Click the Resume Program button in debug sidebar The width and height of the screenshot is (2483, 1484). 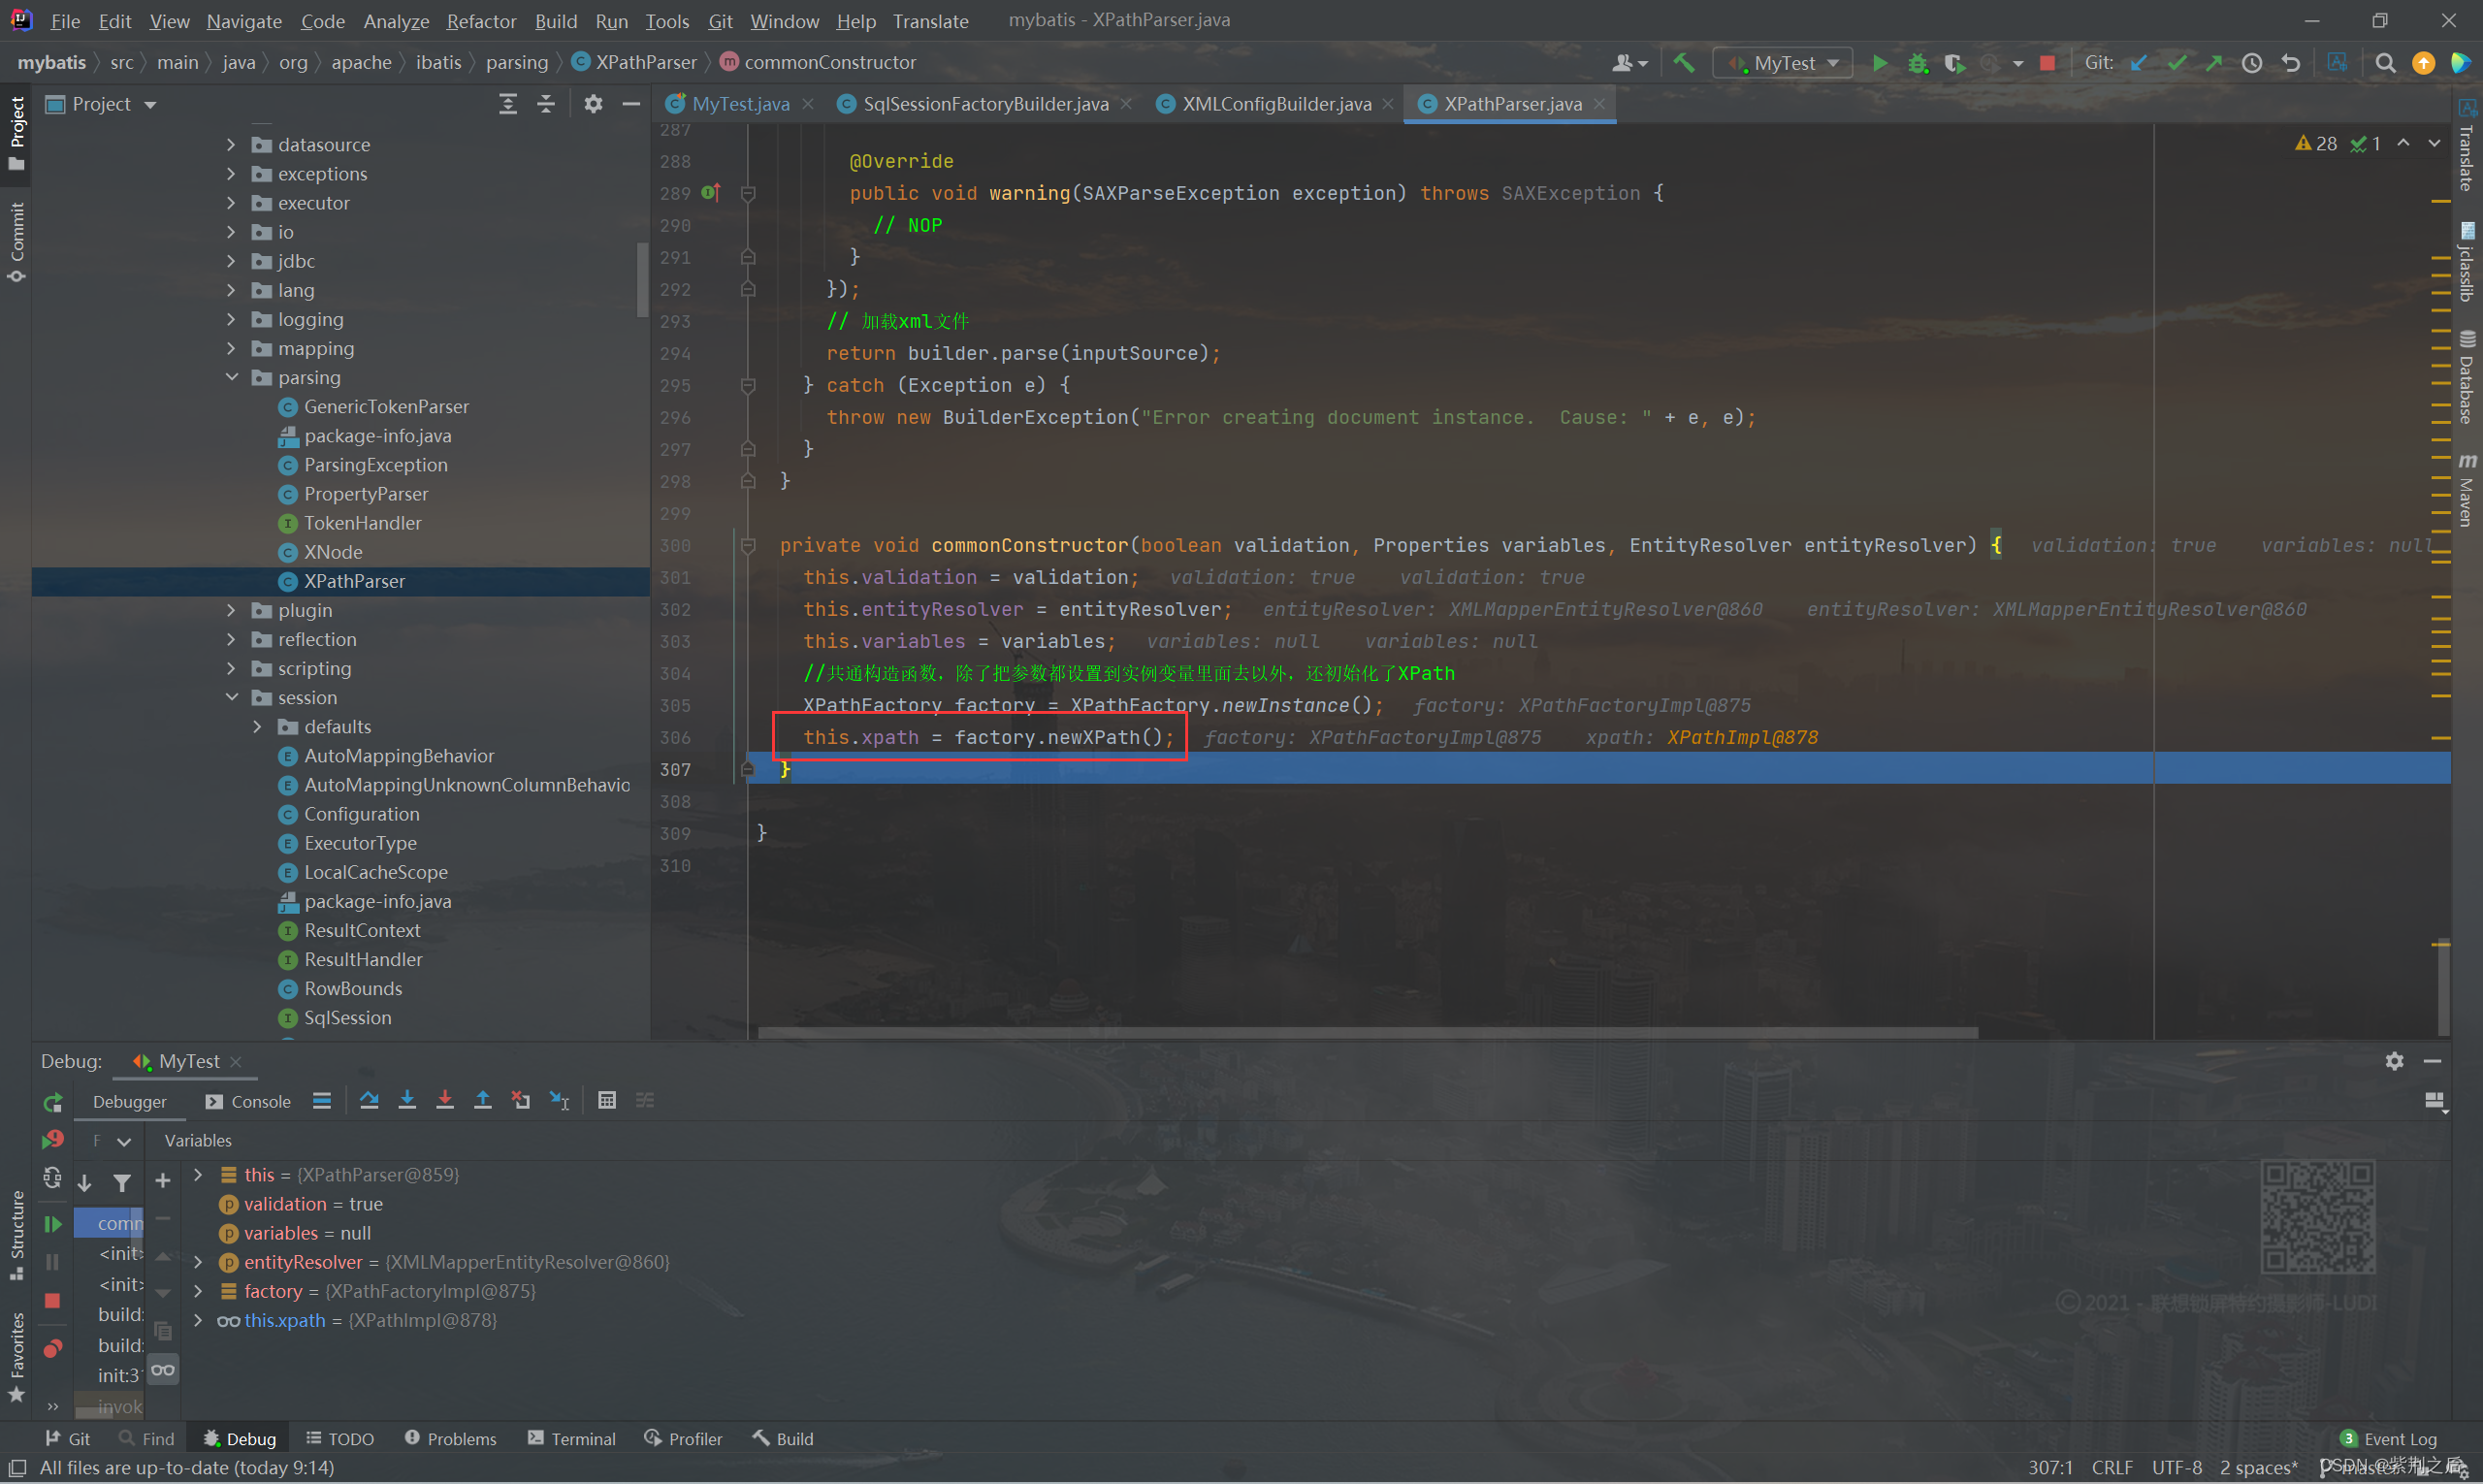coord(52,1223)
